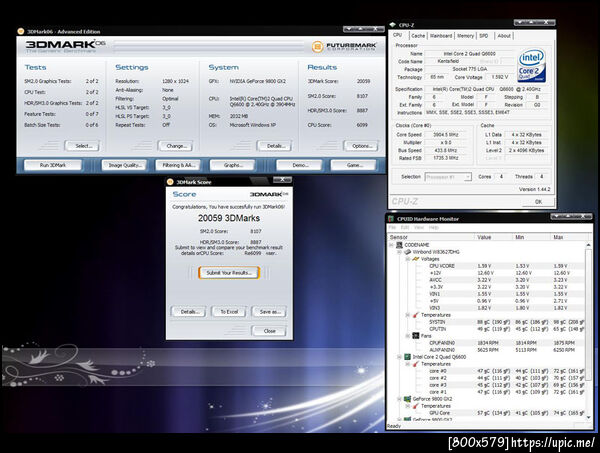Switch to the Mainboard tab in CPU-Z
This screenshot has height=453, width=600.
[441, 36]
